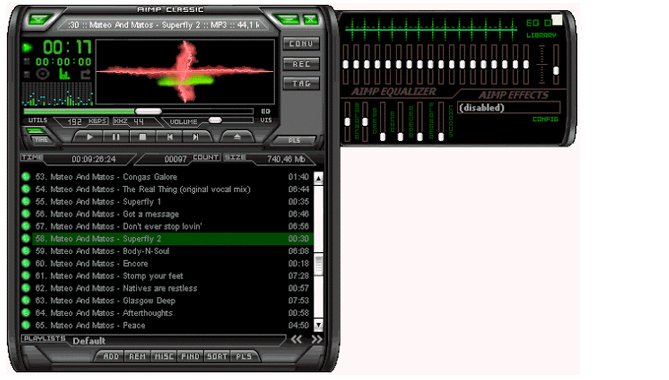The image size is (669, 380).
Task: Click the green bars visualization icon
Action: [x=64, y=74]
